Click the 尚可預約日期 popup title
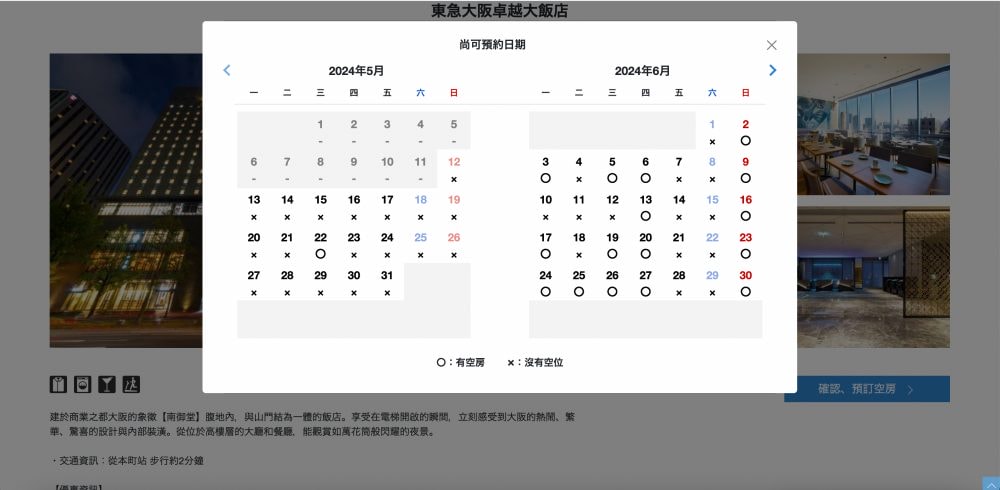Image resolution: width=1000 pixels, height=490 pixels. click(x=492, y=45)
